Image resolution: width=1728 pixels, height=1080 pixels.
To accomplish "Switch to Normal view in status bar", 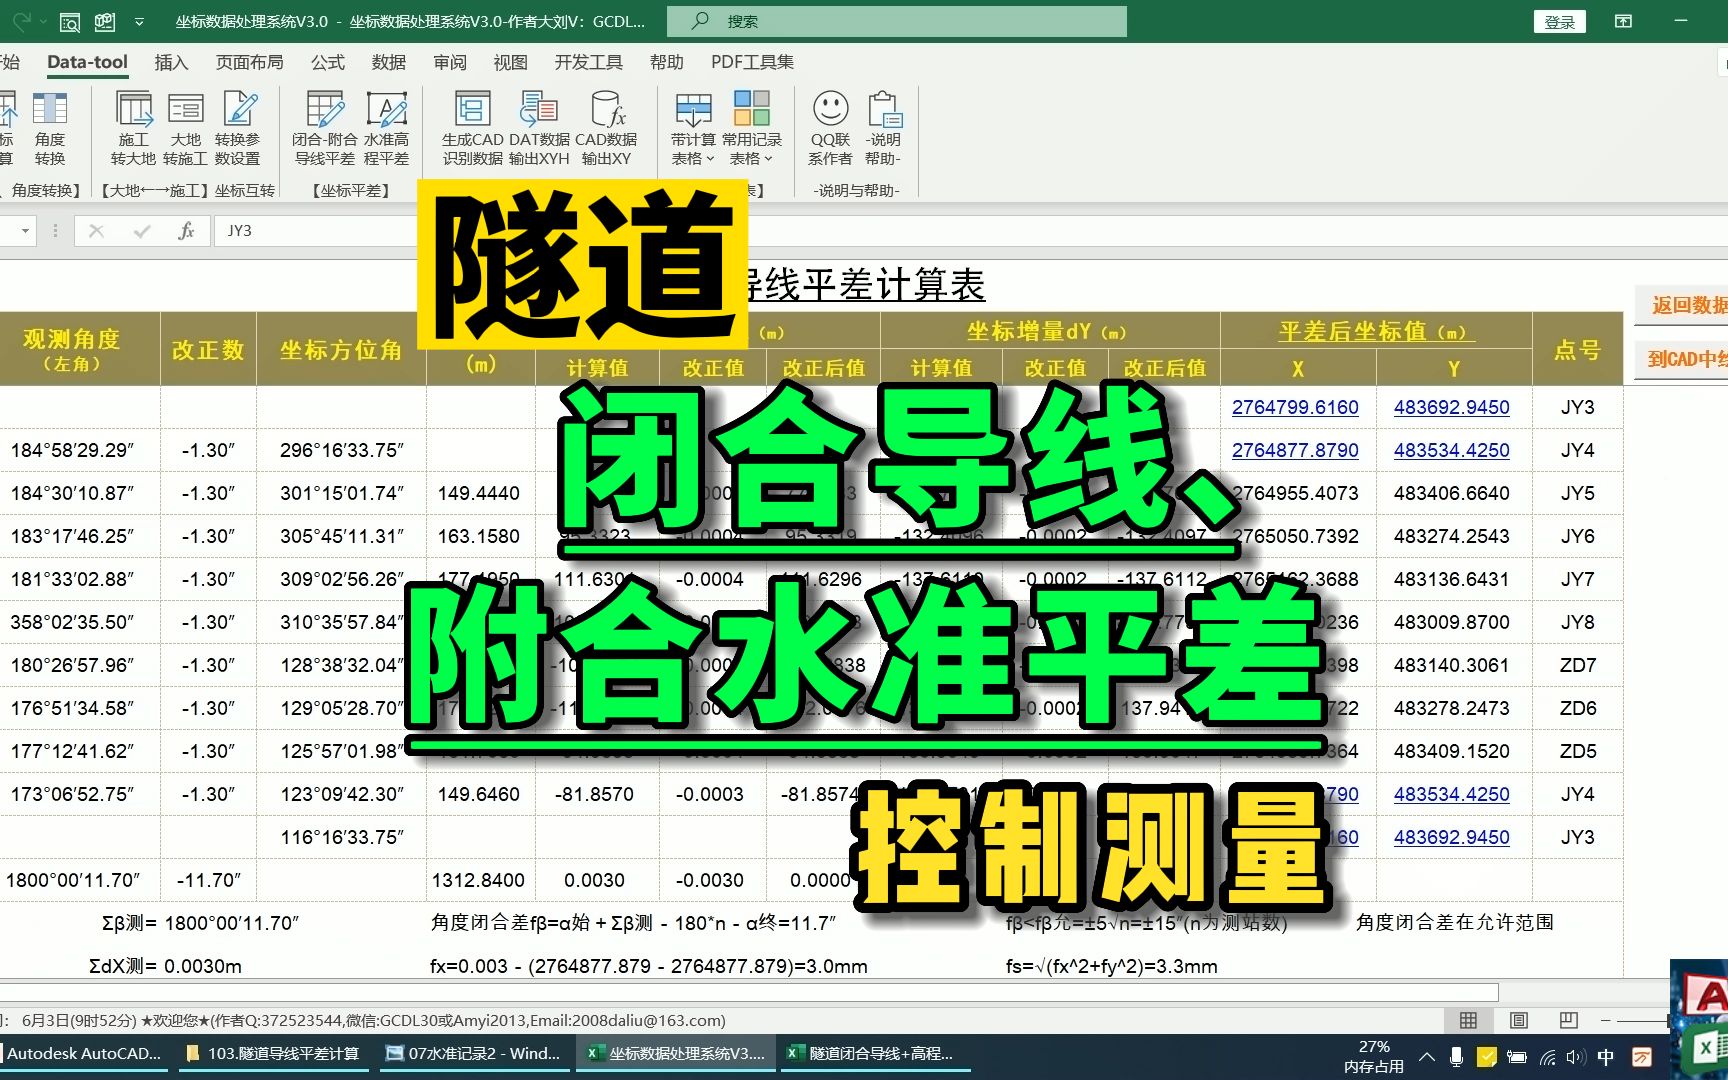I will pyautogui.click(x=1468, y=1020).
